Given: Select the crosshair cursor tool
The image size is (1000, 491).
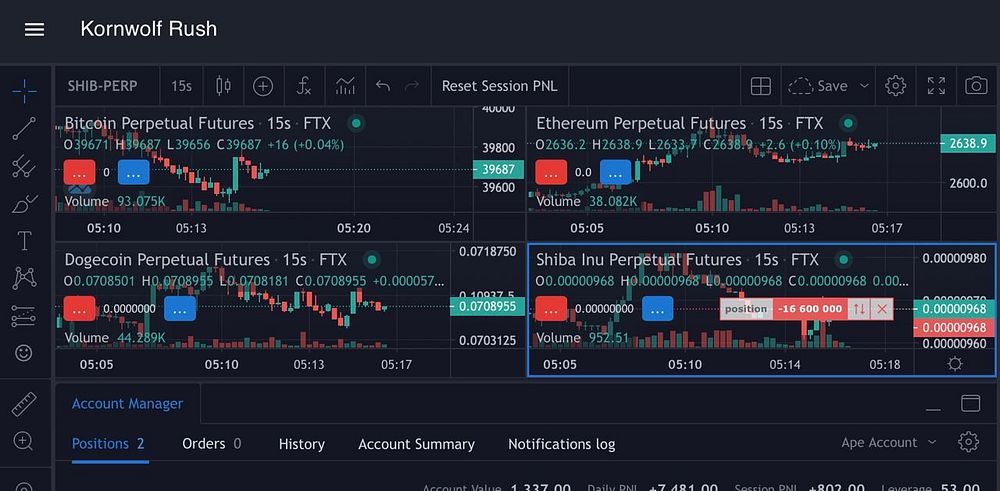Looking at the screenshot, I should (x=24, y=91).
